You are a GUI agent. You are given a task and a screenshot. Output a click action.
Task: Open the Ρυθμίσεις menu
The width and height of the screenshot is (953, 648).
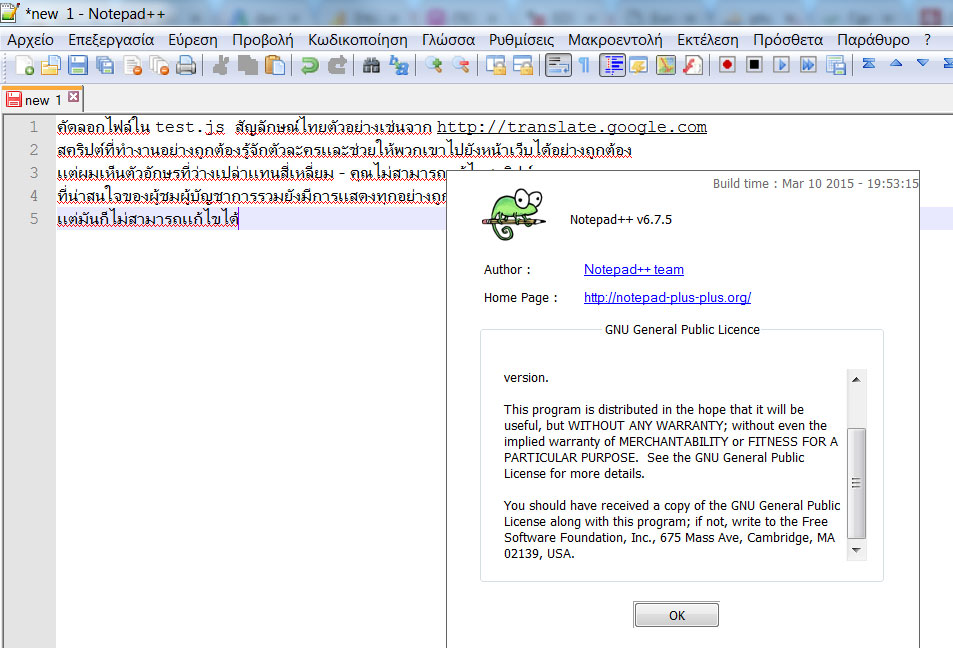(x=521, y=40)
